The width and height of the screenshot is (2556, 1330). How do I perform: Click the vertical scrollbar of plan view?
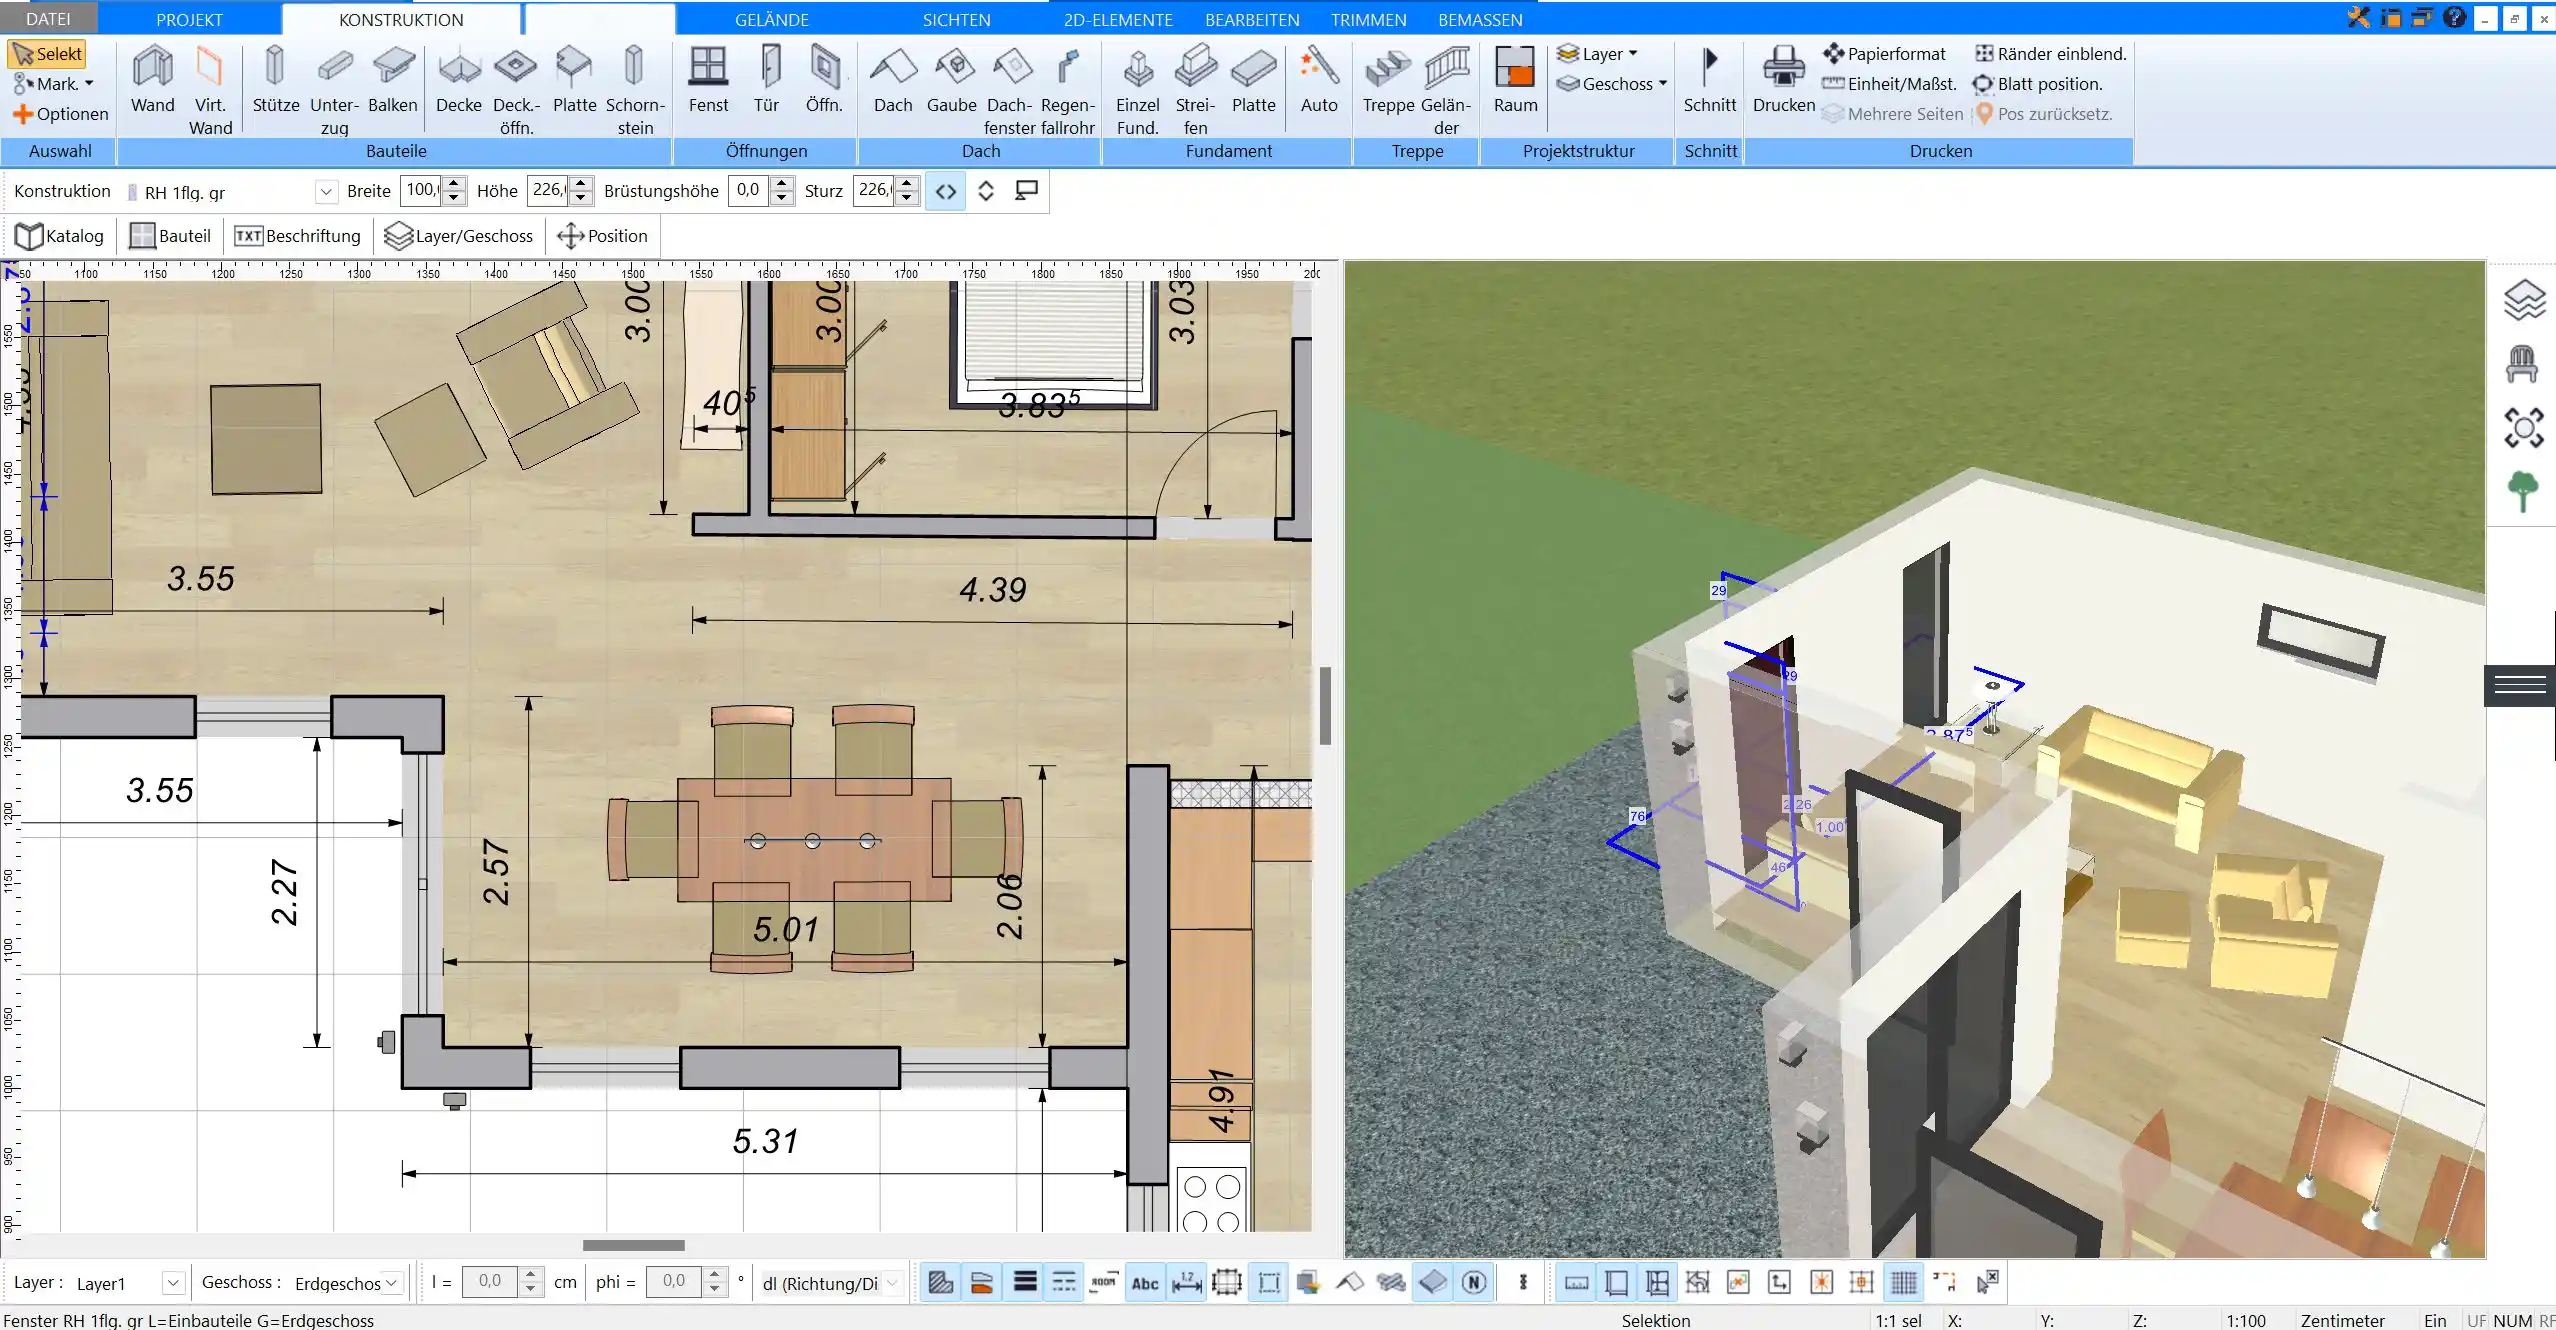tap(1325, 706)
